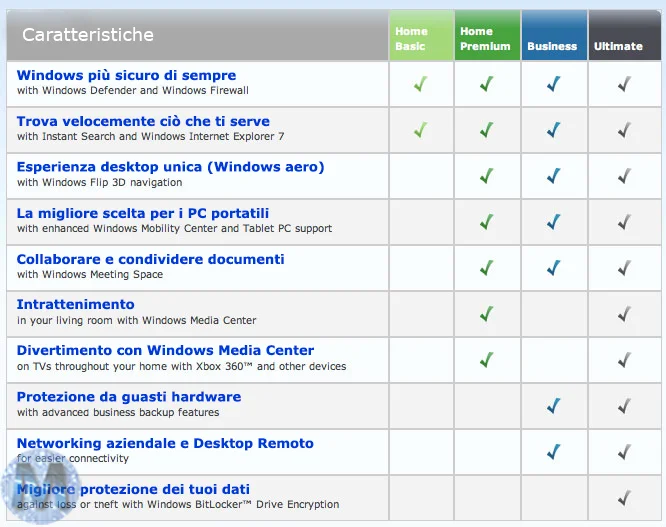Open 'Networking aziendale e Desktop Remoto' link

165,443
